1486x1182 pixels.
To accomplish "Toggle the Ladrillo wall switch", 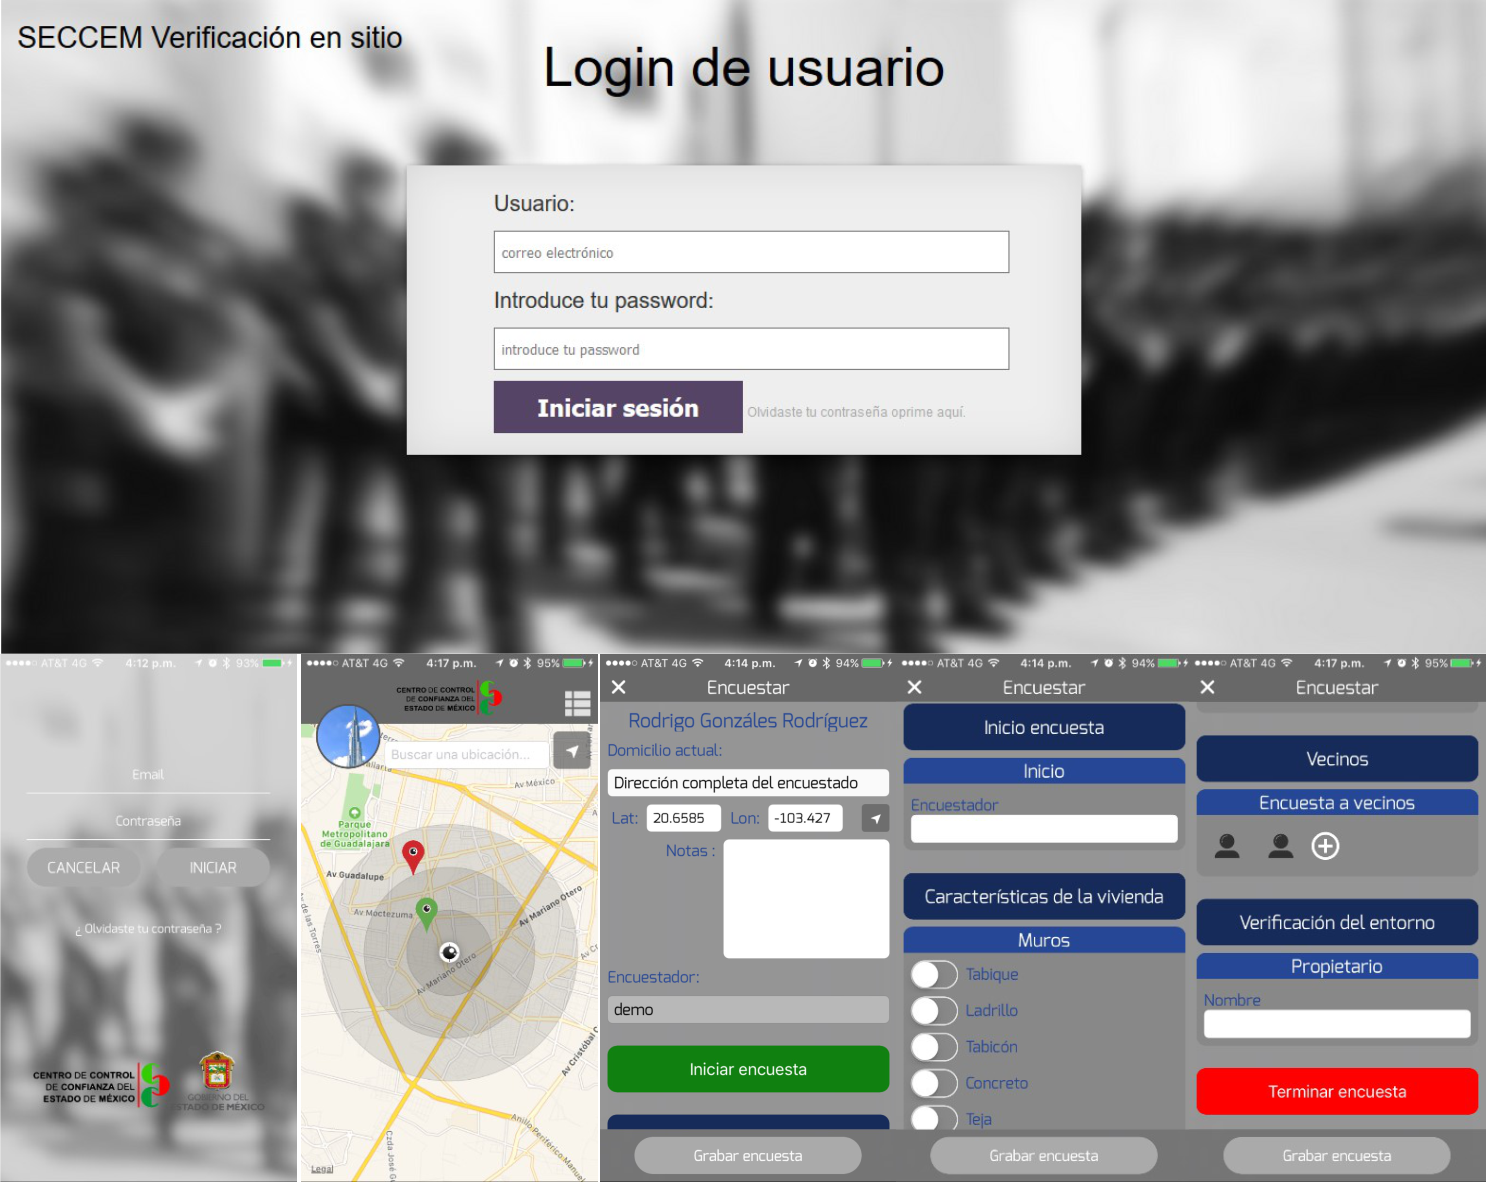I will tap(934, 1010).
